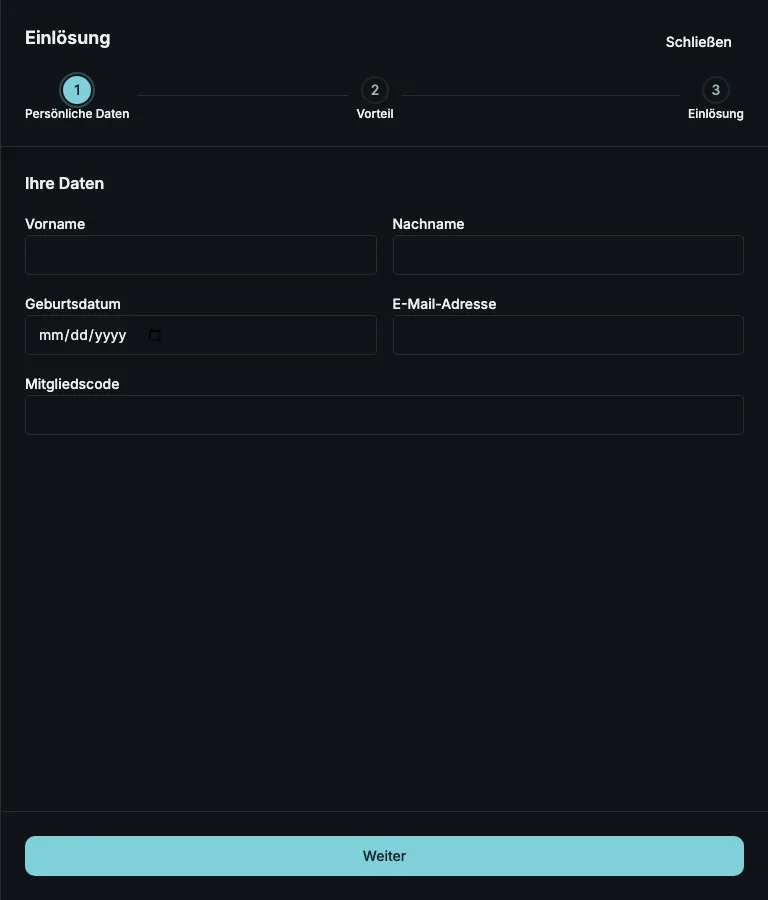
Task: Focus the Vorname input field
Action: point(201,255)
